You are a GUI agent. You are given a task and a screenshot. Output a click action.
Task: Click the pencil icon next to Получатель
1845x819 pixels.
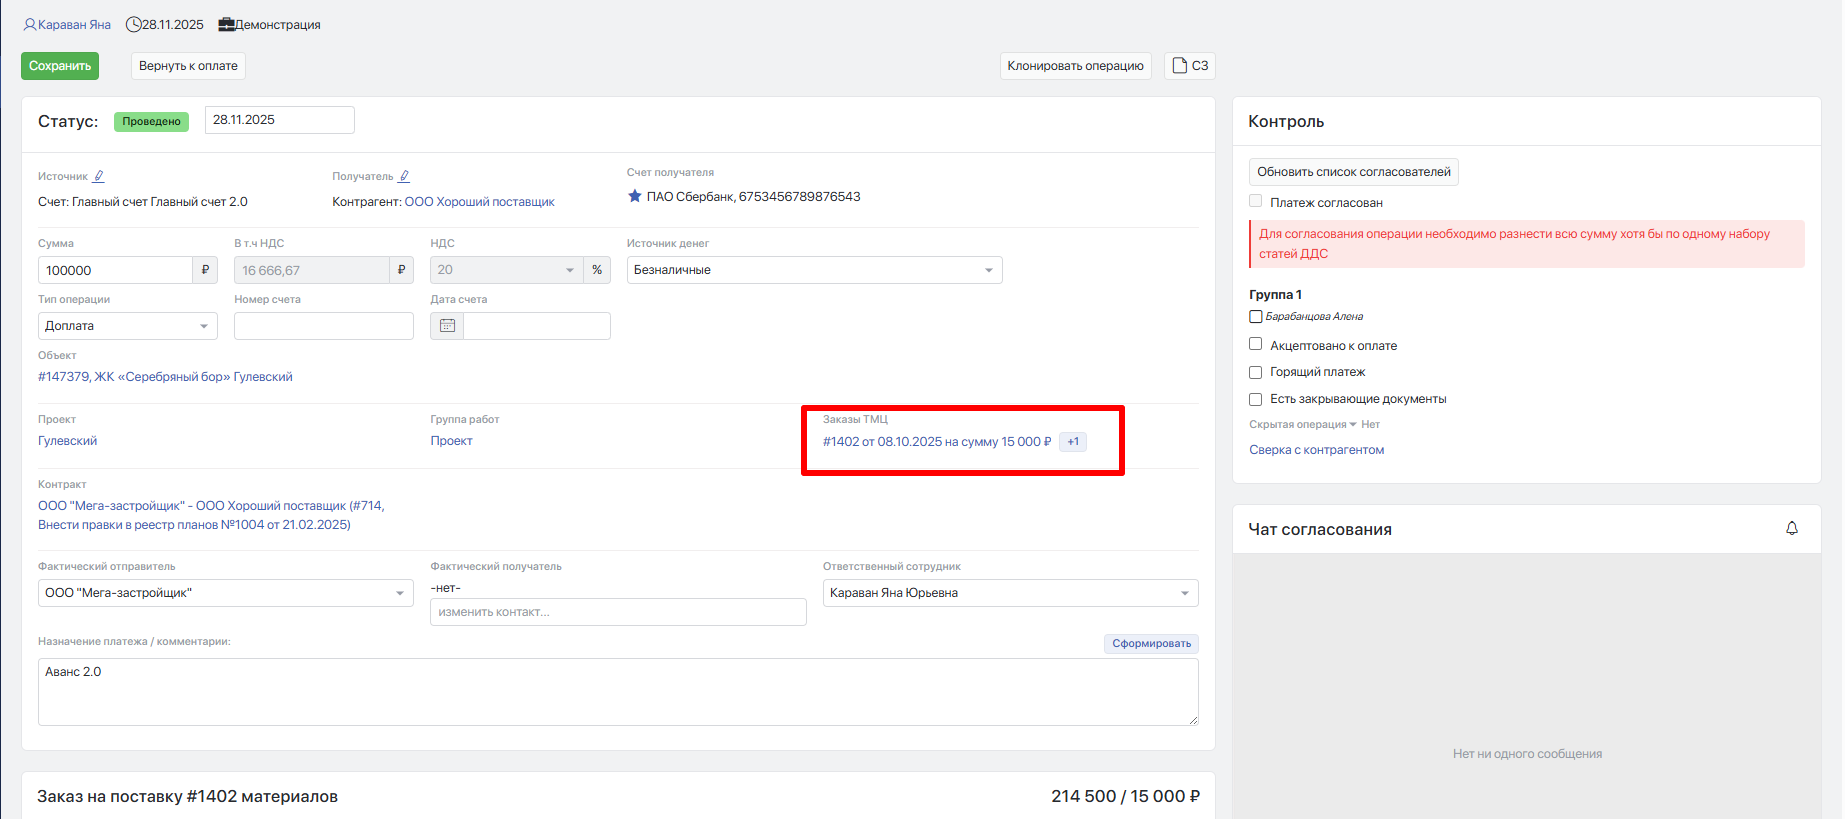404,176
